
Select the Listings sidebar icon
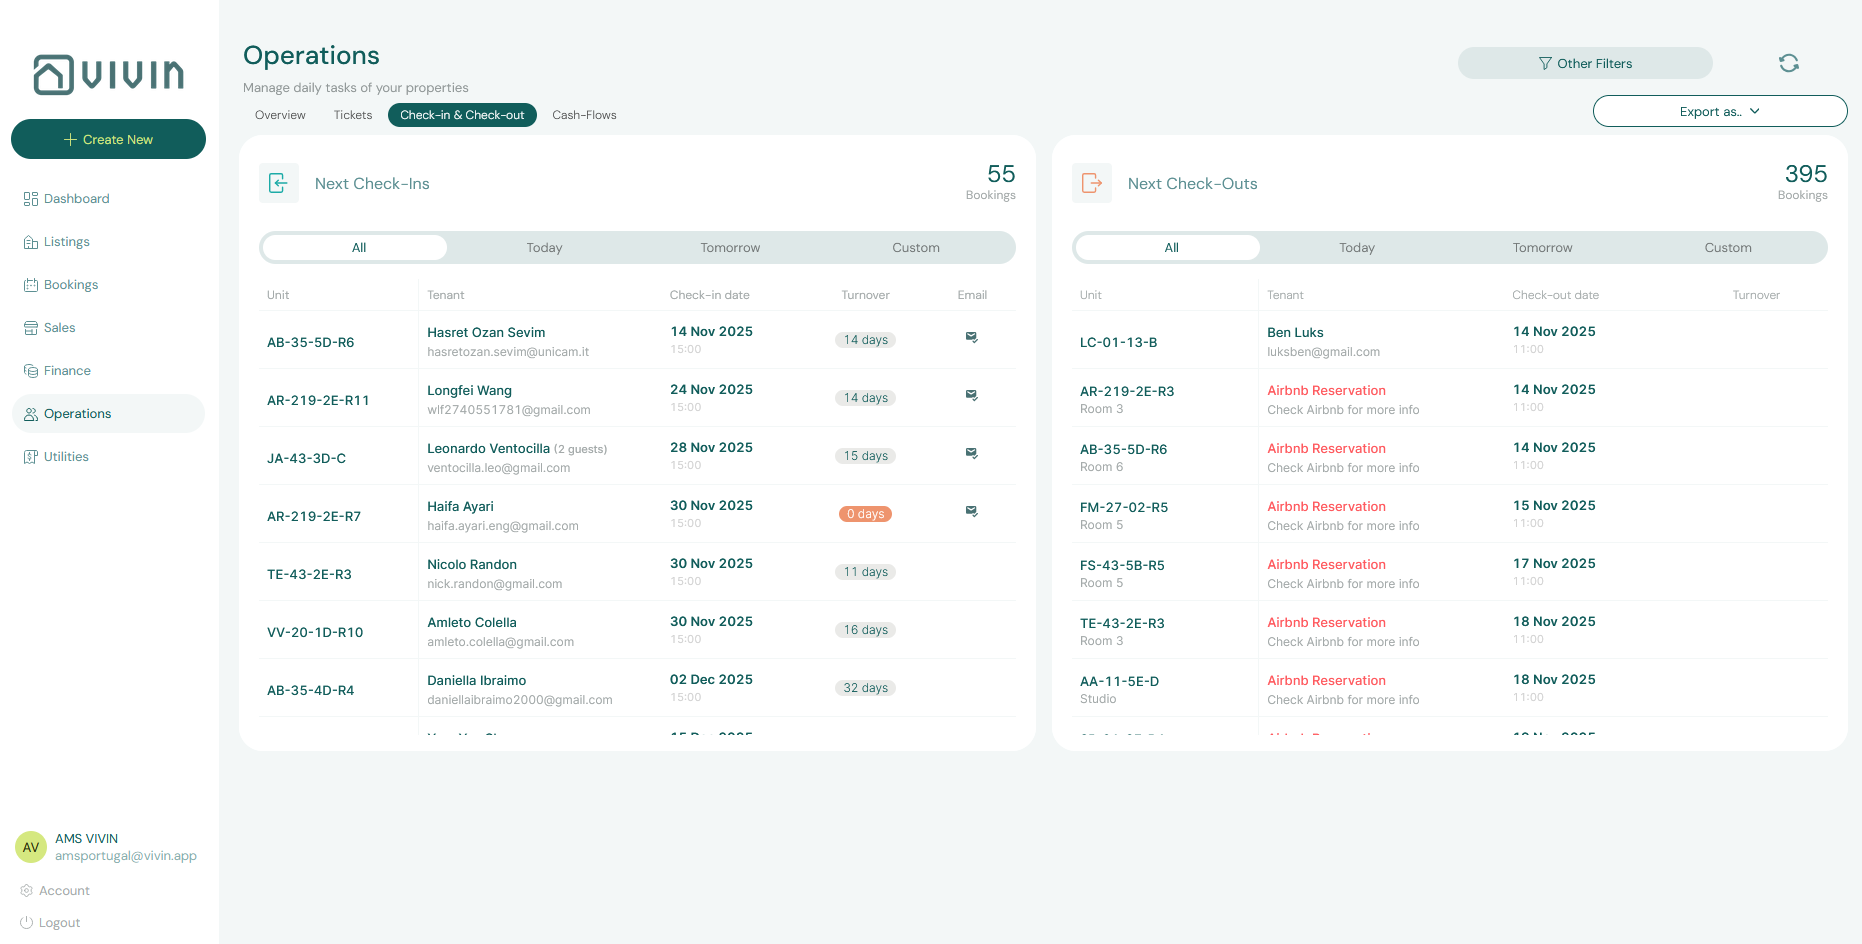pos(31,241)
